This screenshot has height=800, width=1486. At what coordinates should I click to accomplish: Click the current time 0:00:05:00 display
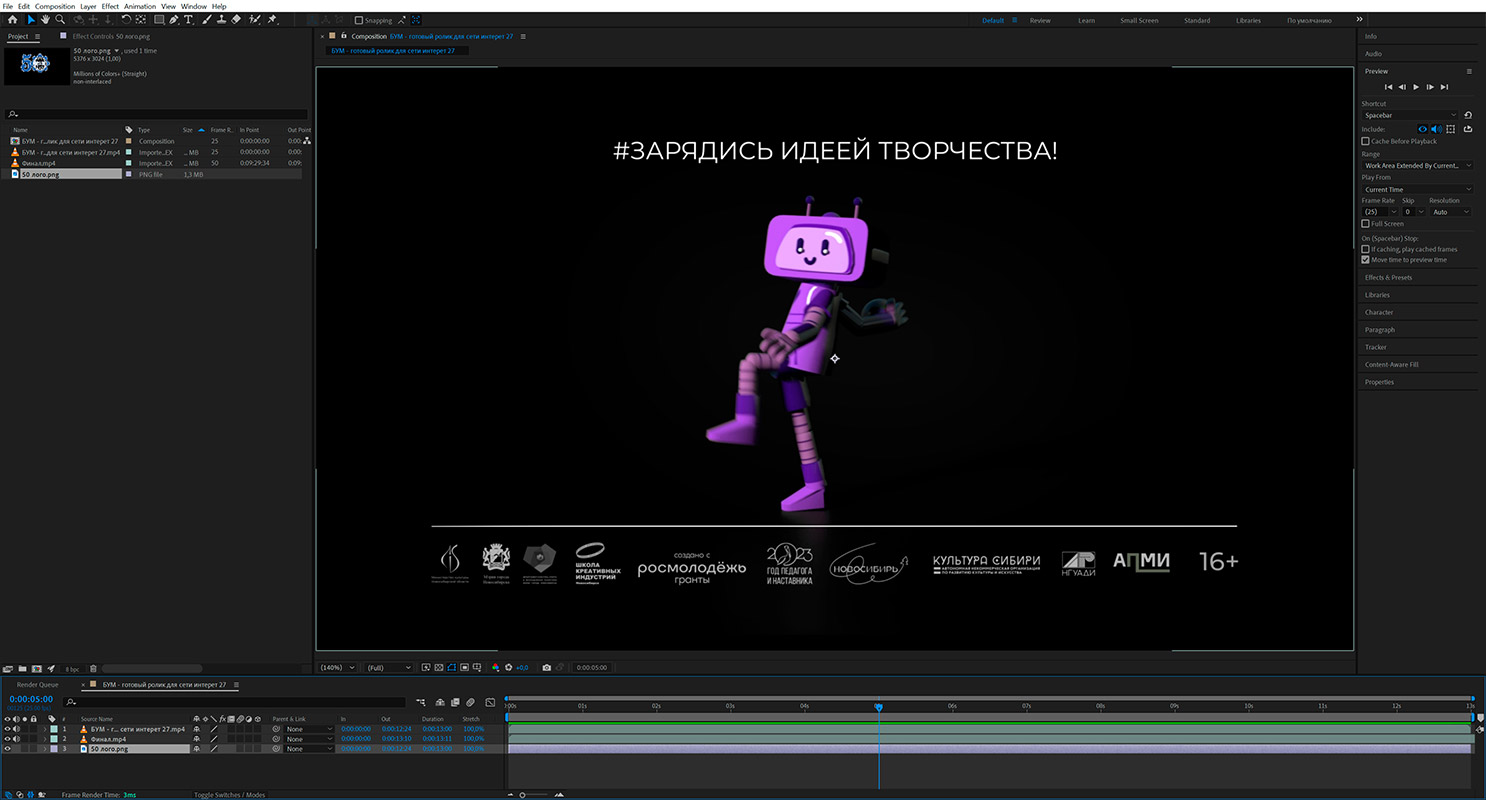(x=31, y=699)
